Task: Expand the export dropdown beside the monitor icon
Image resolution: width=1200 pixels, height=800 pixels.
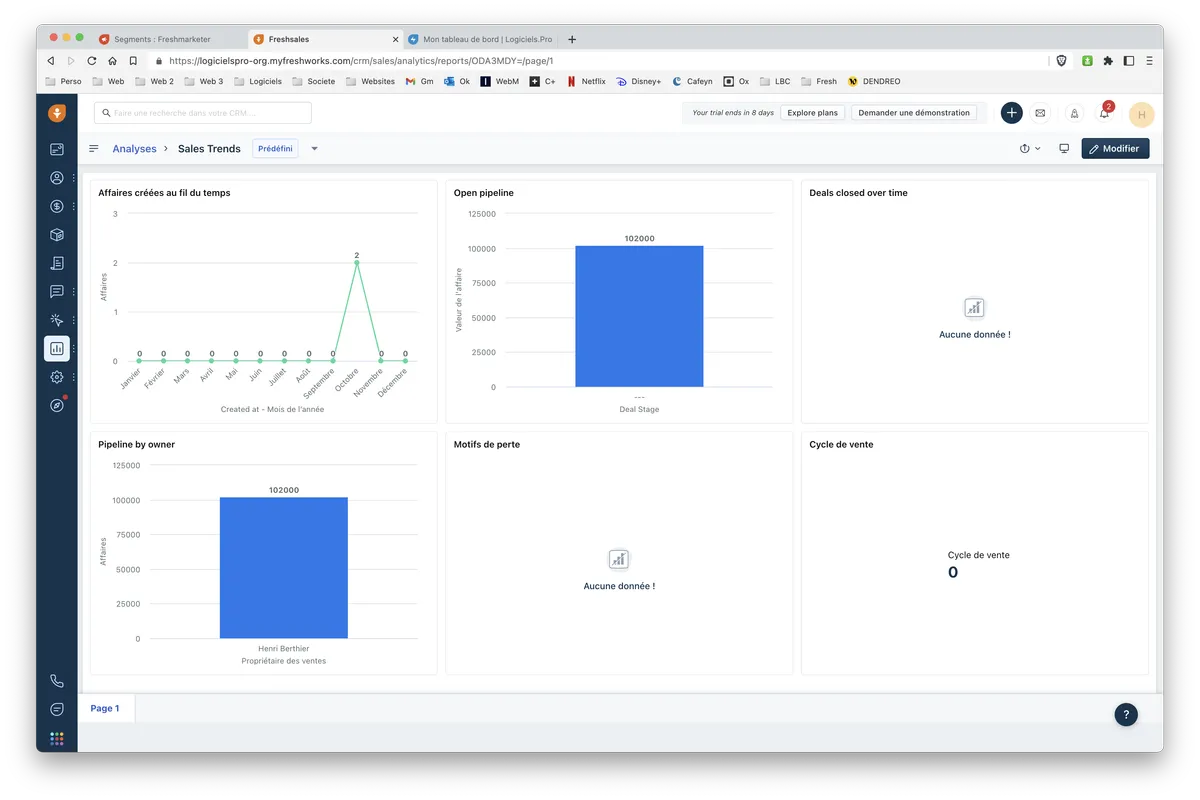Action: tap(1029, 149)
